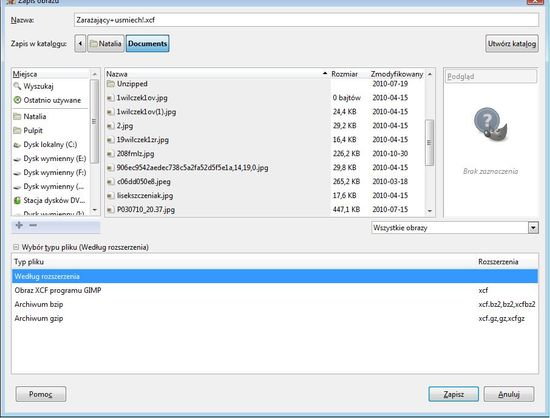Open Dysk lokalny (C:) drive
Viewport: 550px width, 418px height.
pyautogui.click(x=49, y=144)
